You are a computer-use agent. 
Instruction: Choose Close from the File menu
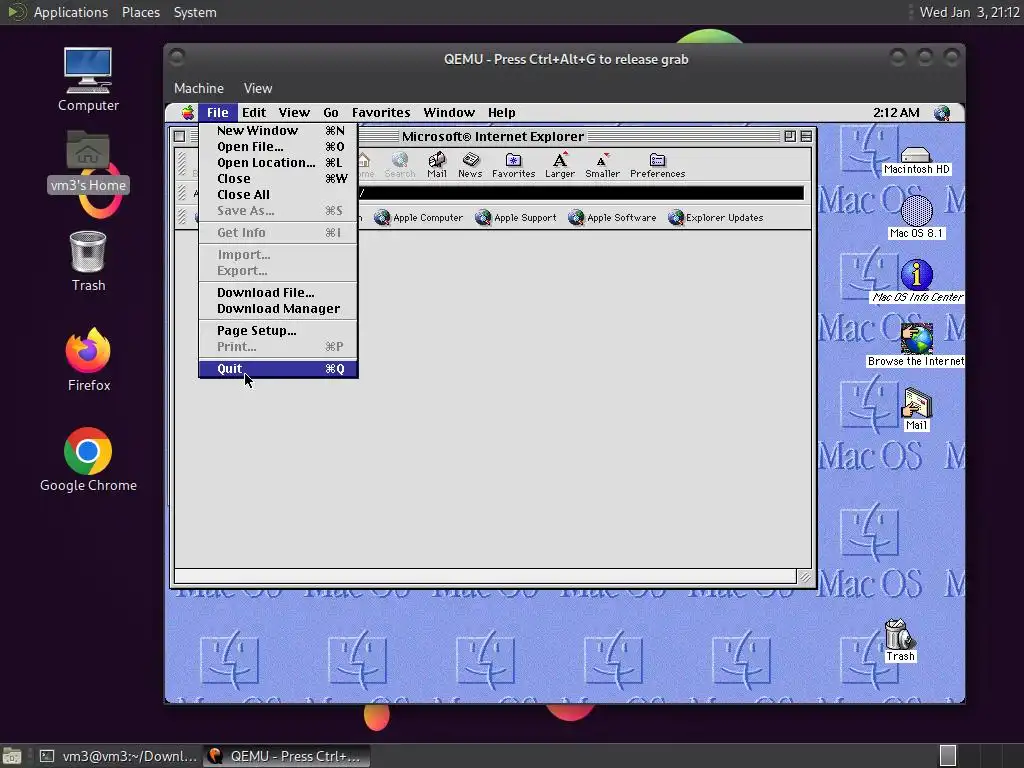(278, 178)
